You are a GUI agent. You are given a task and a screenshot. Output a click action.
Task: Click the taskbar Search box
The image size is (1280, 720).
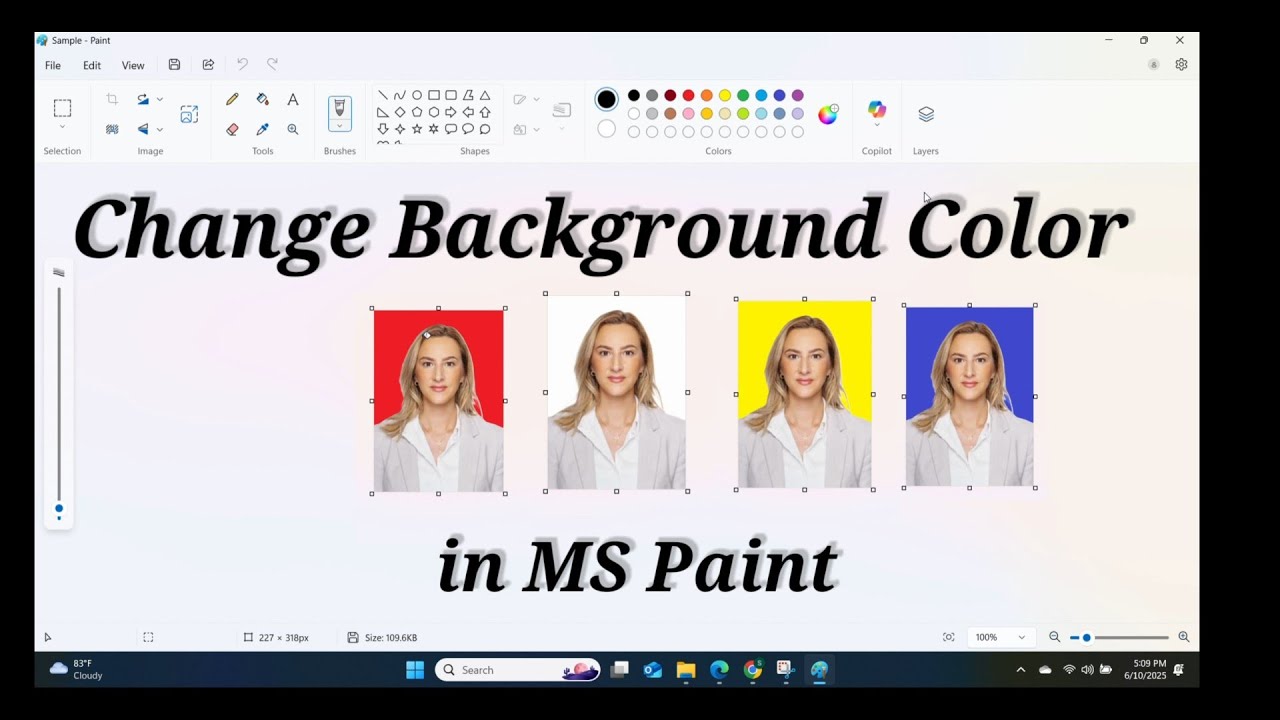tap(517, 670)
